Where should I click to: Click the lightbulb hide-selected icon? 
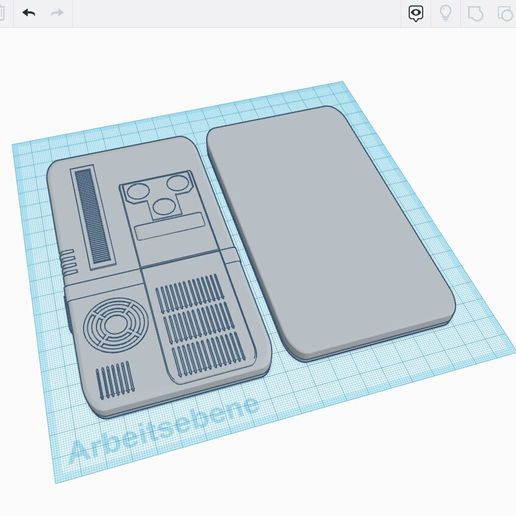pyautogui.click(x=446, y=14)
